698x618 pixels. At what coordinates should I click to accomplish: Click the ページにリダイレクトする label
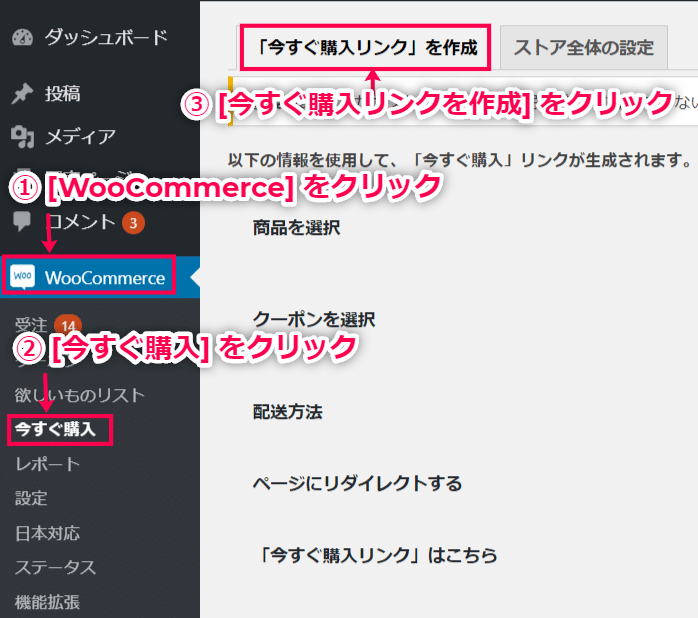tap(357, 483)
